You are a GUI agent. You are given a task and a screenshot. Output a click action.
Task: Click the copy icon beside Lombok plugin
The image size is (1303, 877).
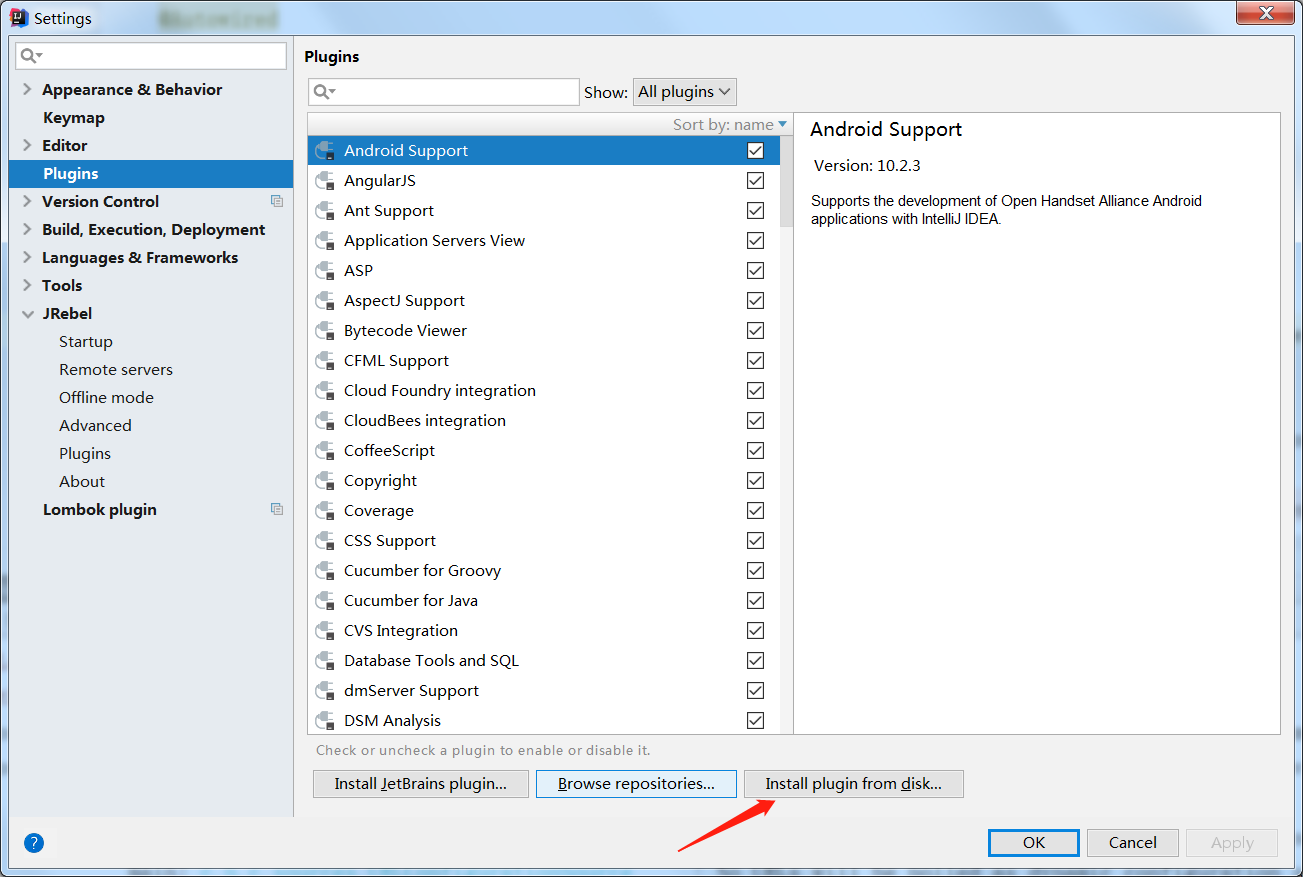[x=277, y=509]
